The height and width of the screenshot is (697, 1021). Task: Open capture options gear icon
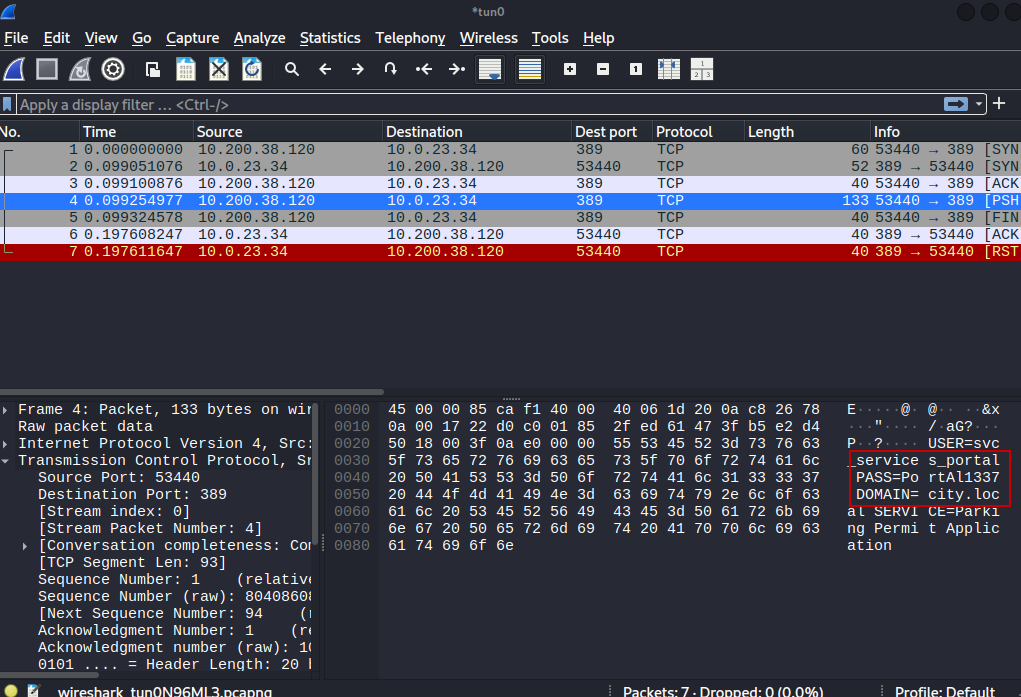[113, 69]
